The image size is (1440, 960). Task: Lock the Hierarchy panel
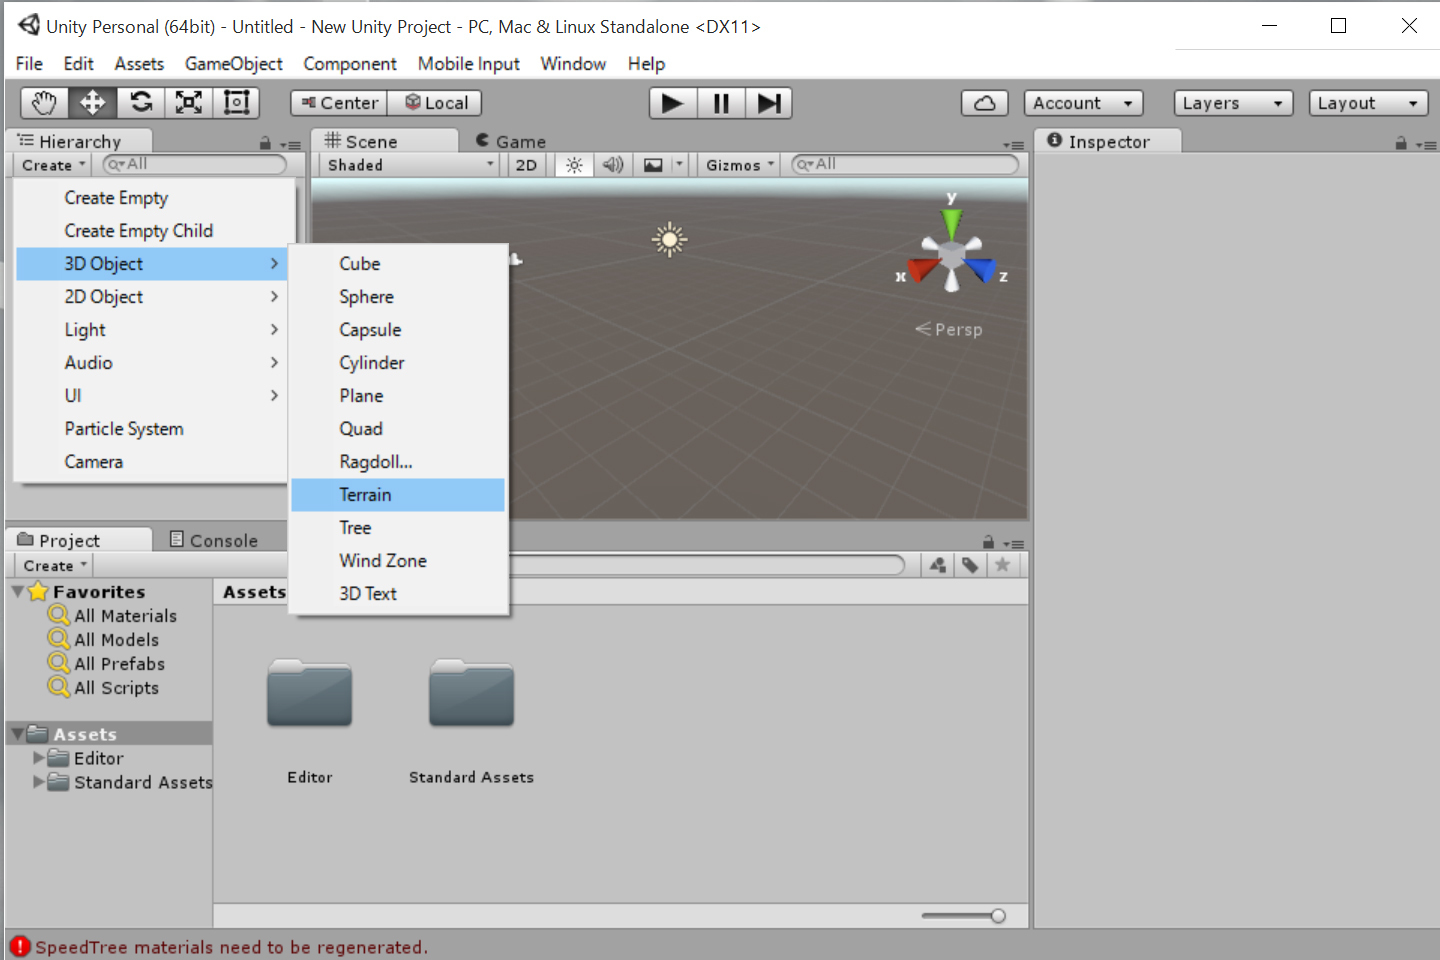point(265,144)
